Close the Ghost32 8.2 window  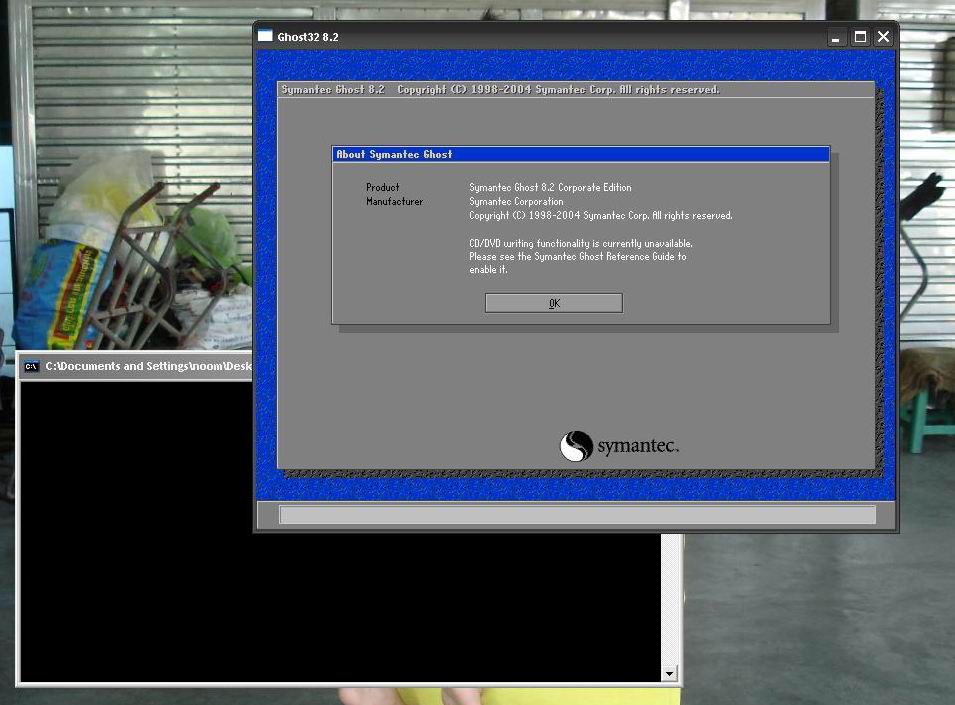click(x=883, y=37)
